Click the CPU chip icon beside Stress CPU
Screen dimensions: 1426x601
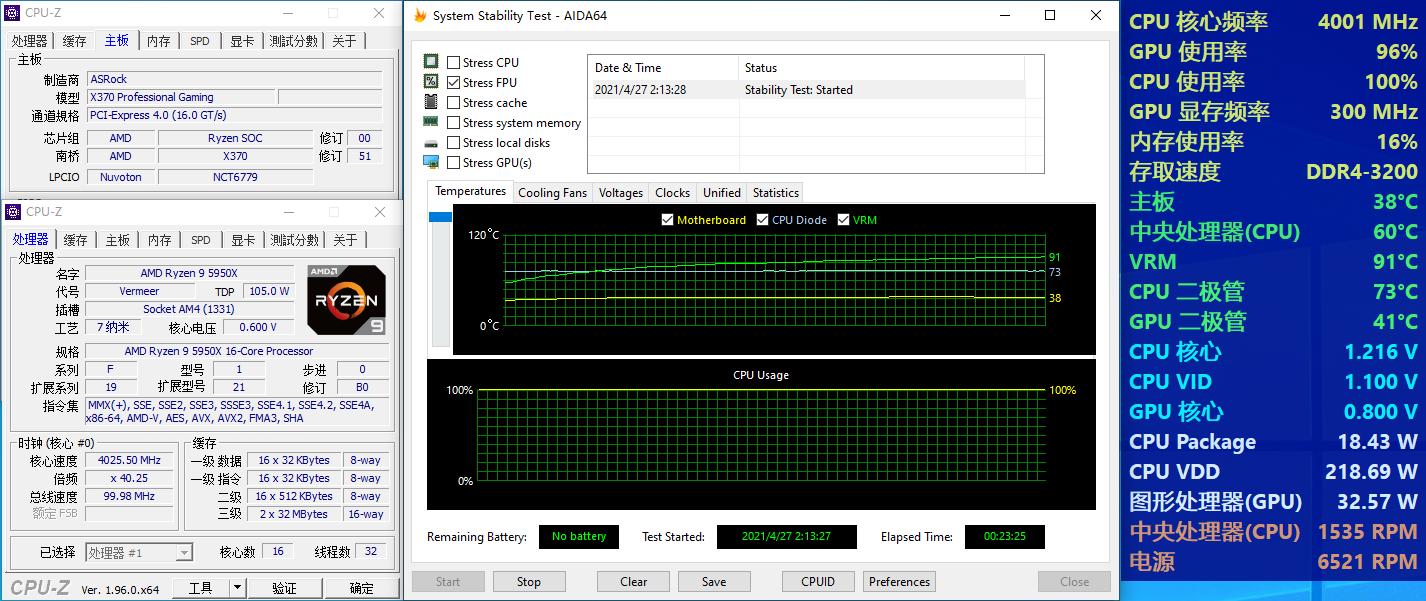[x=431, y=62]
